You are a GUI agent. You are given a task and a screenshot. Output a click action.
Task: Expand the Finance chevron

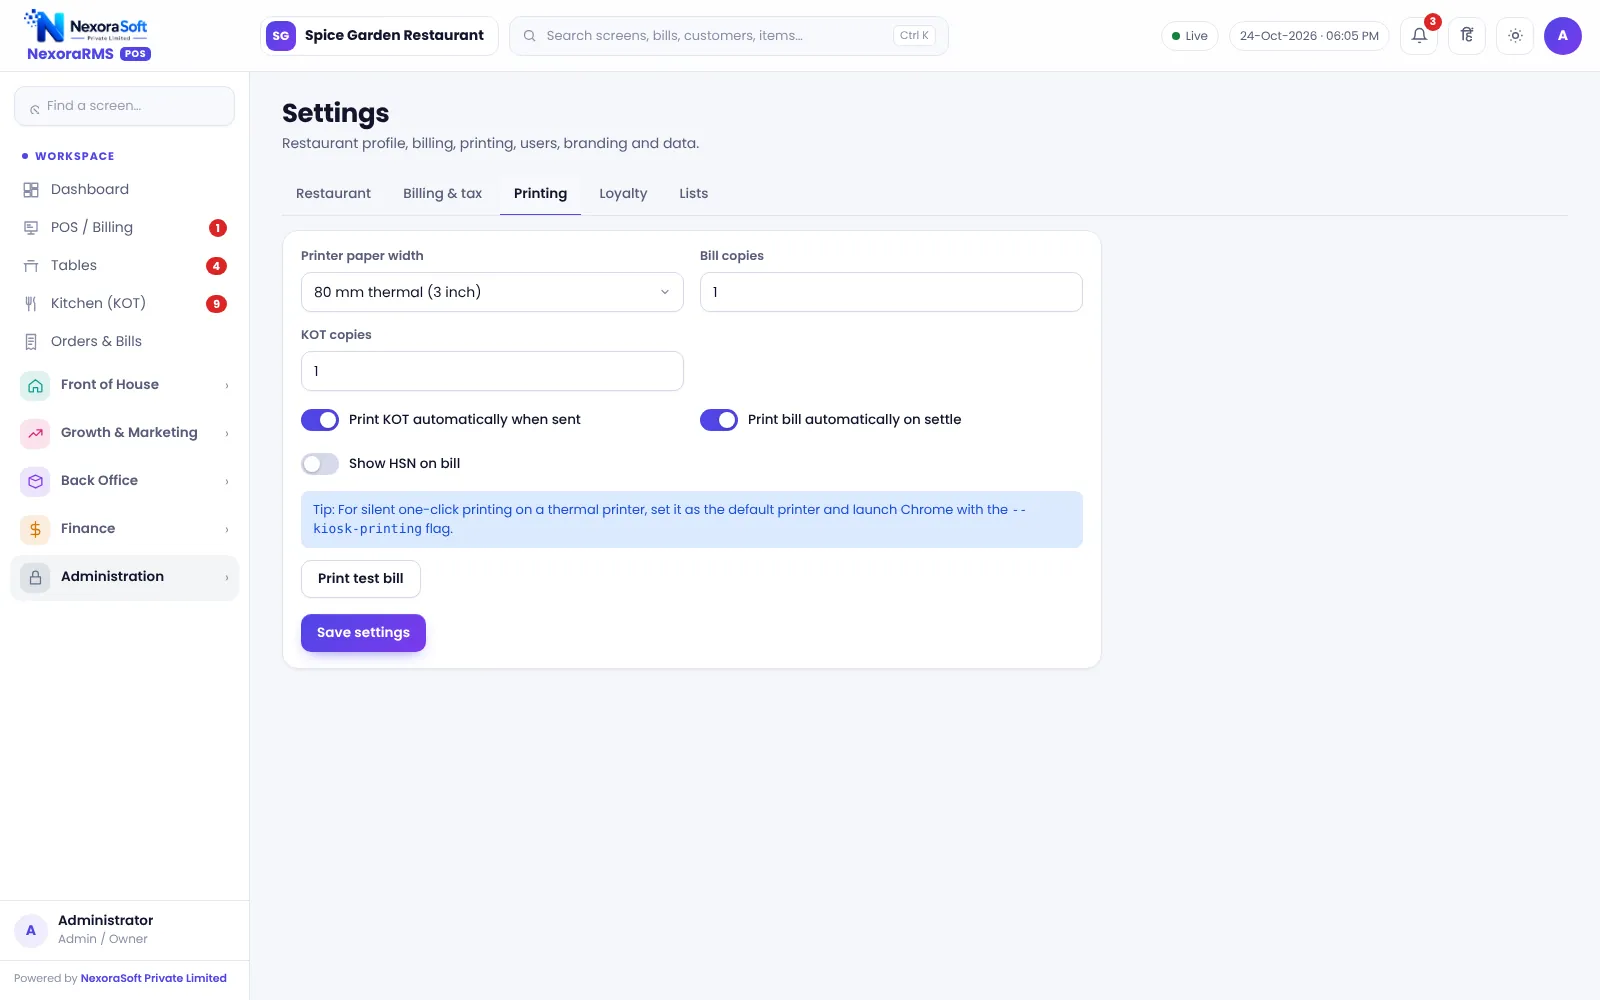[227, 529]
